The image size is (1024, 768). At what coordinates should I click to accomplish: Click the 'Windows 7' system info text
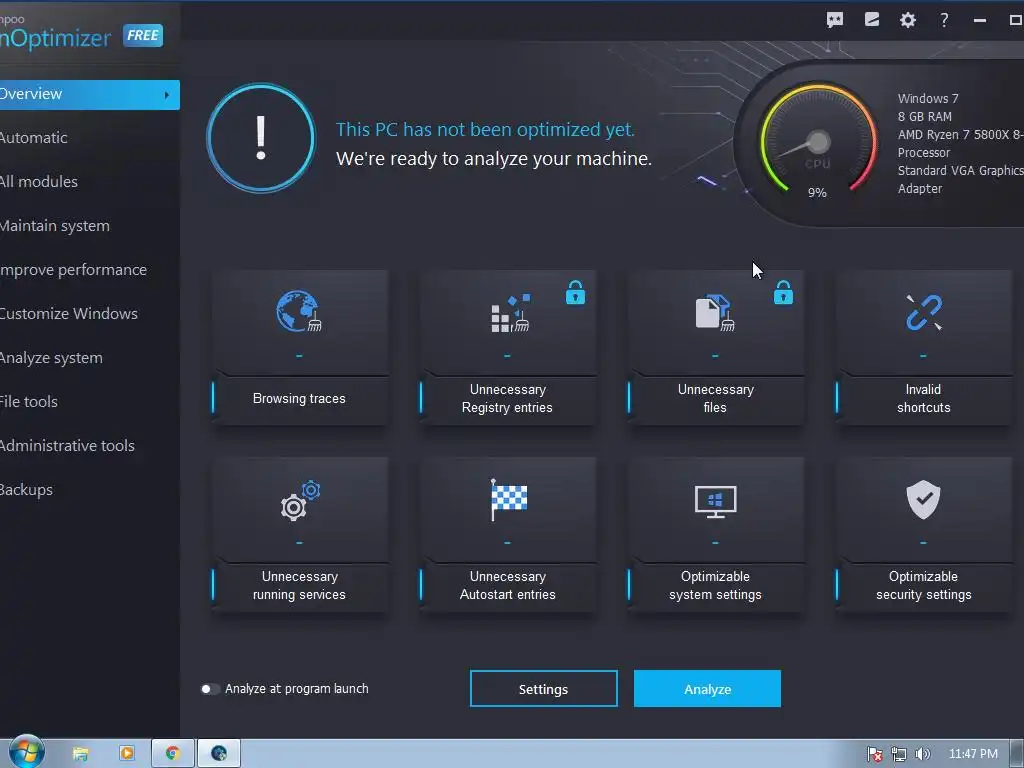click(x=928, y=99)
